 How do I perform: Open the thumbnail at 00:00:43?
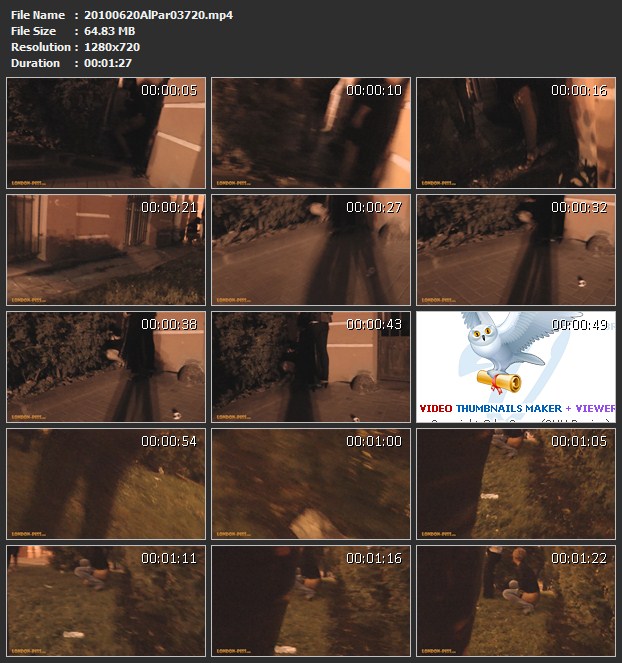click(x=311, y=367)
